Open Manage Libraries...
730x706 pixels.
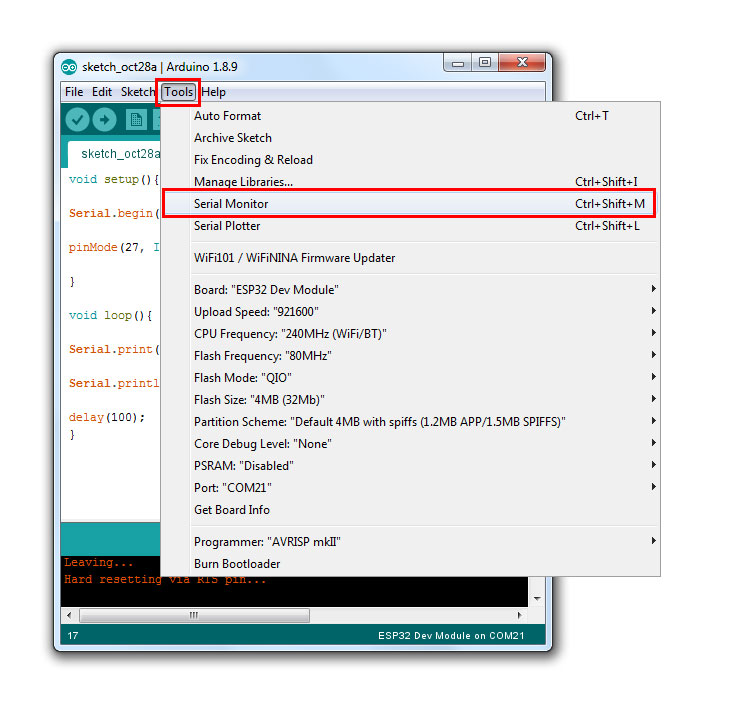(411, 182)
